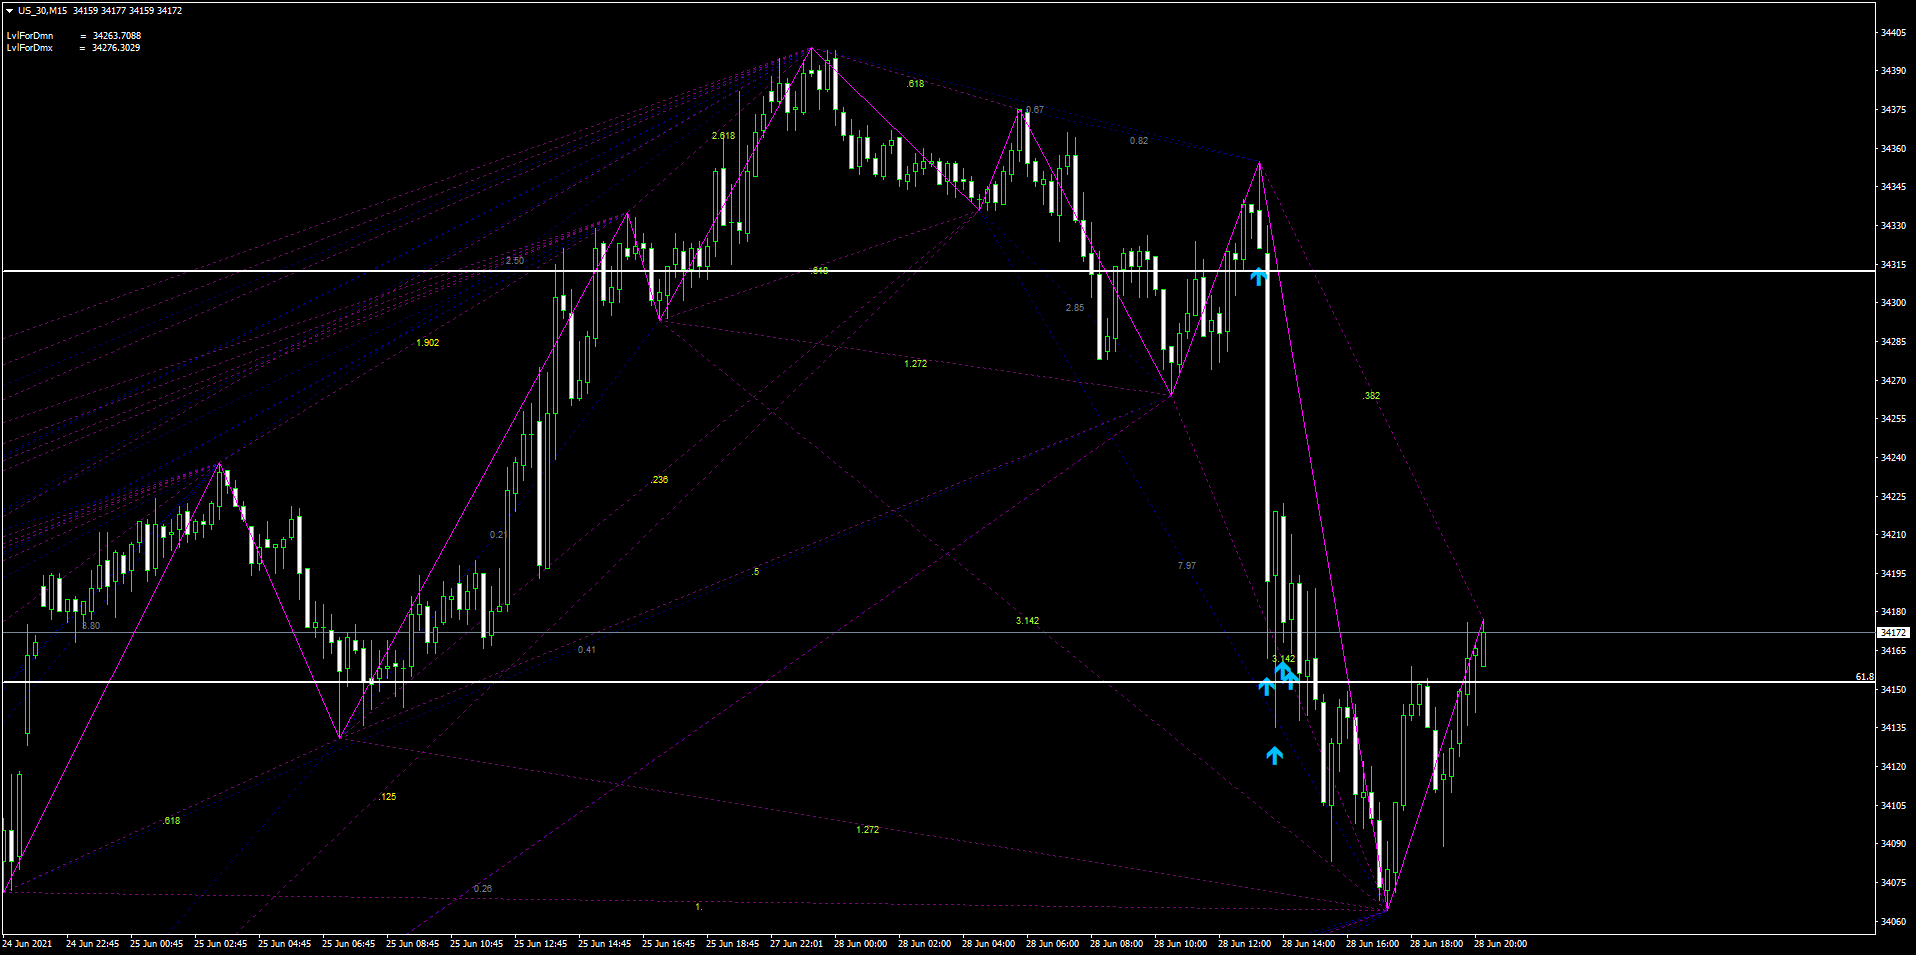Click the 61.8 label on the lower white line
This screenshot has height=955, width=1916.
pos(1864,677)
